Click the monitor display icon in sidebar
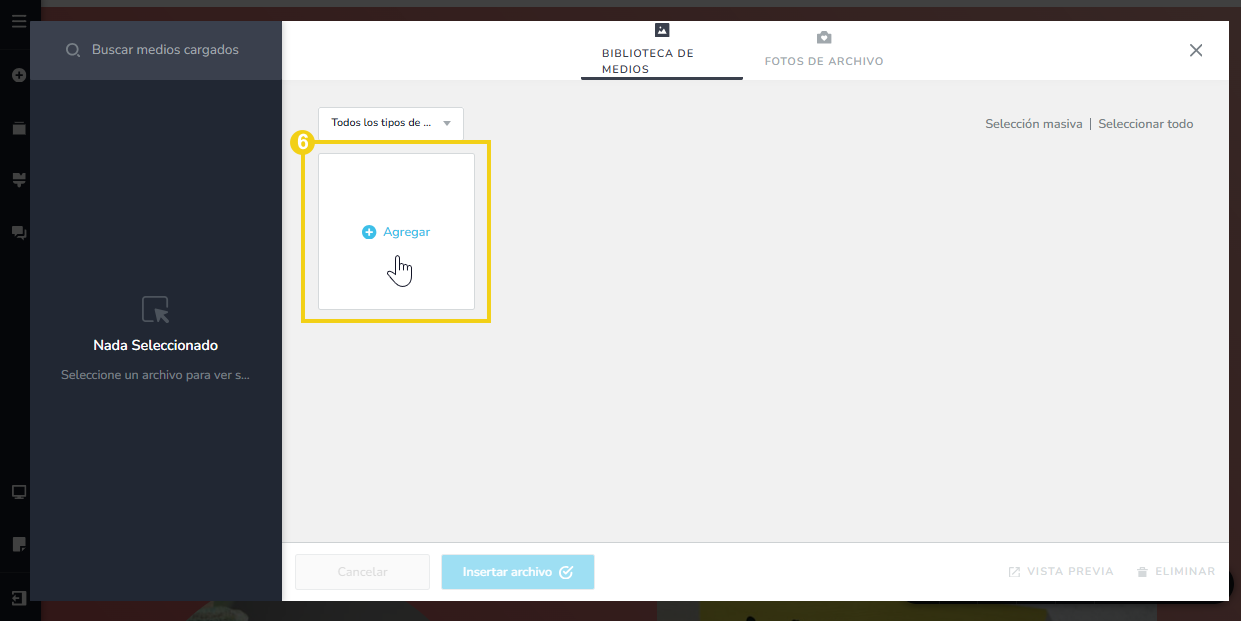This screenshot has height=621, width=1241. (18, 492)
